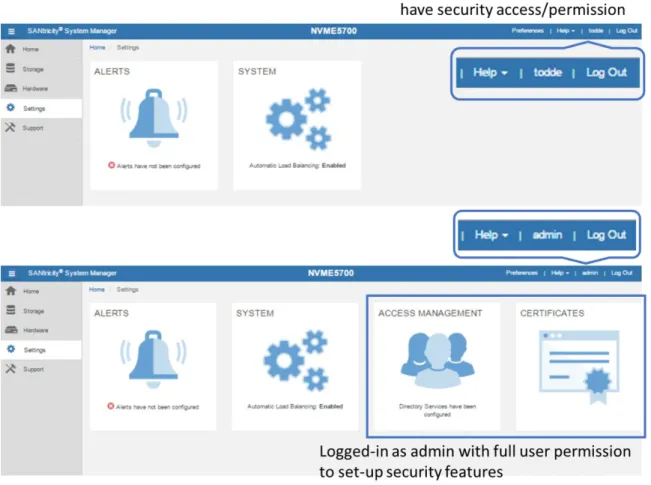
Task: Click ALERTS card title in bottom window
Action: pyautogui.click(x=111, y=313)
